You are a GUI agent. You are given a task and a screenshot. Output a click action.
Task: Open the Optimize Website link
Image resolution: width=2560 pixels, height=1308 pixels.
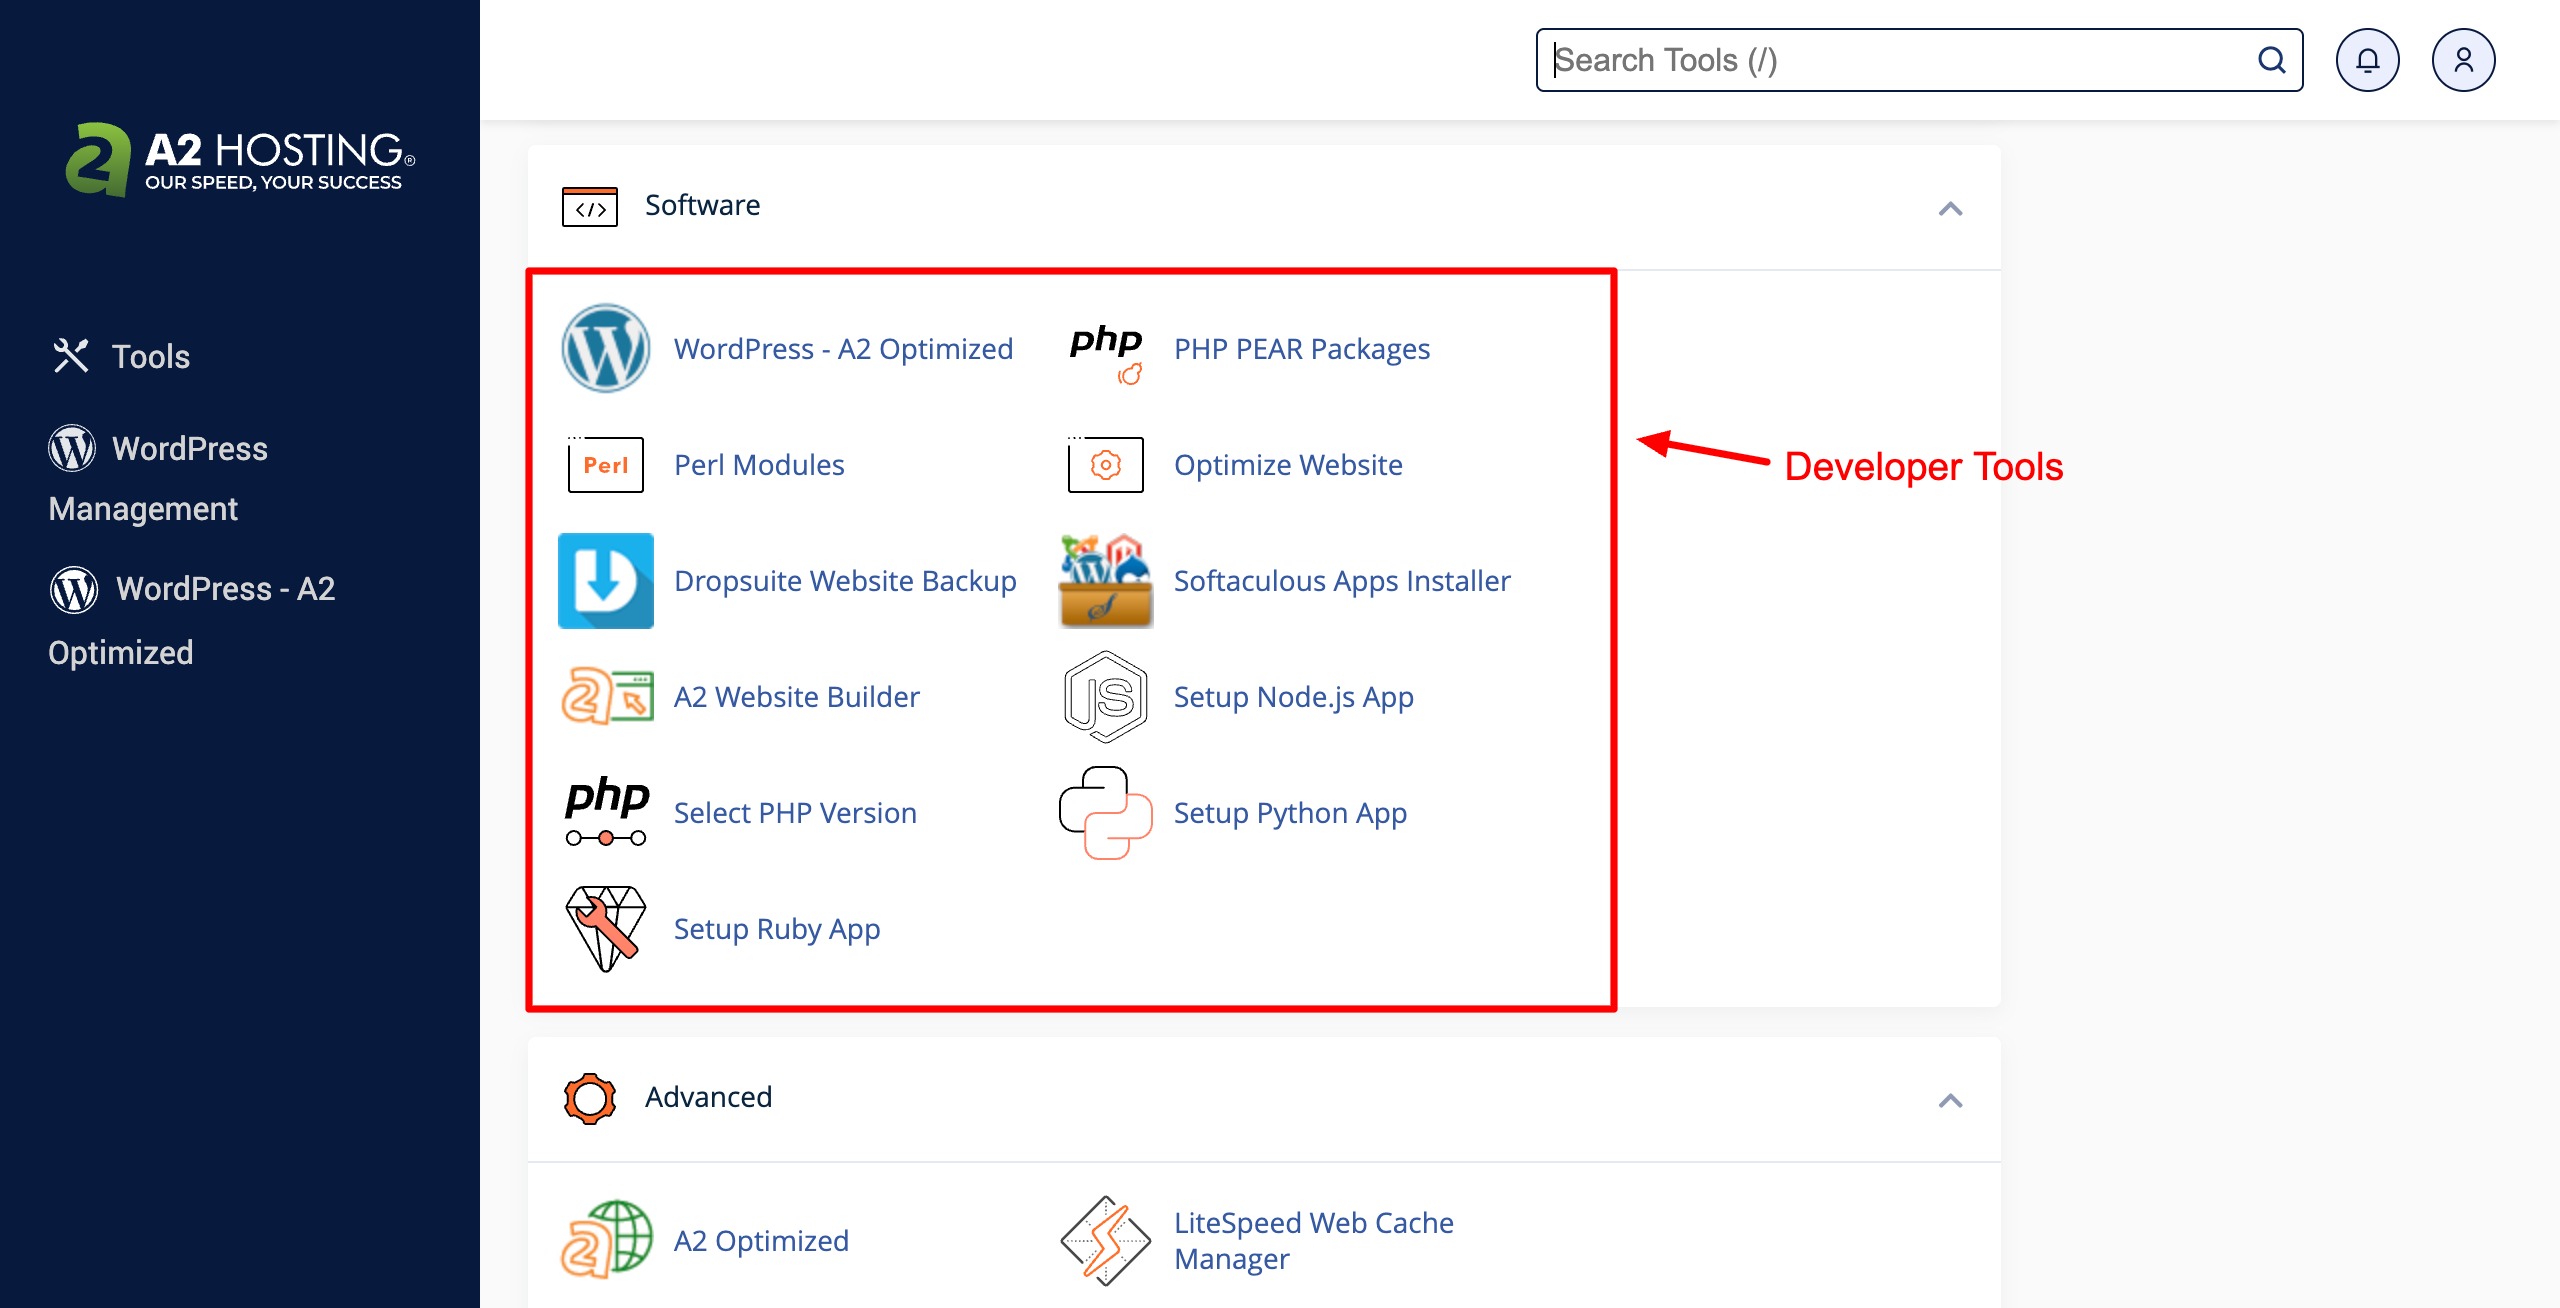[1288, 465]
